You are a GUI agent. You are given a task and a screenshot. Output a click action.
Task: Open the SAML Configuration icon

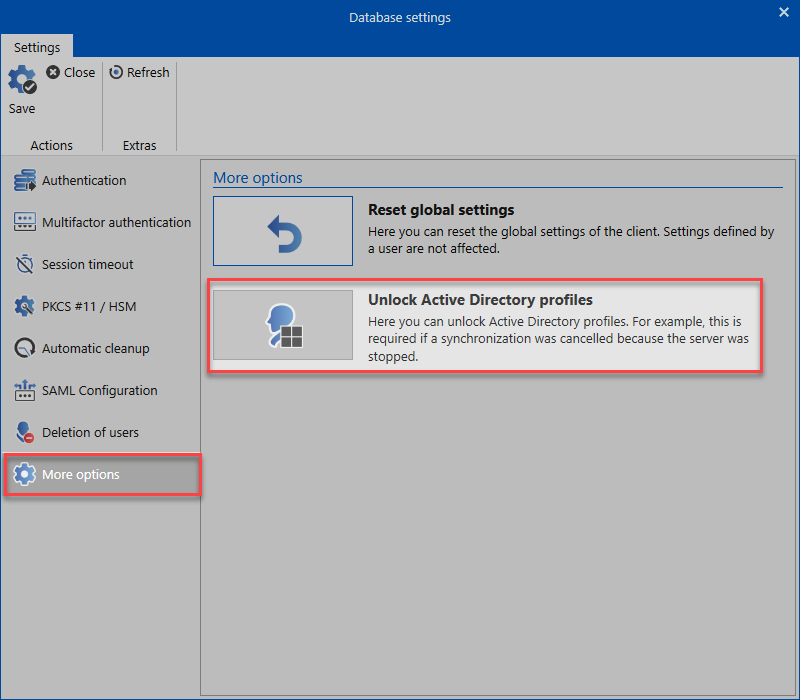point(24,390)
